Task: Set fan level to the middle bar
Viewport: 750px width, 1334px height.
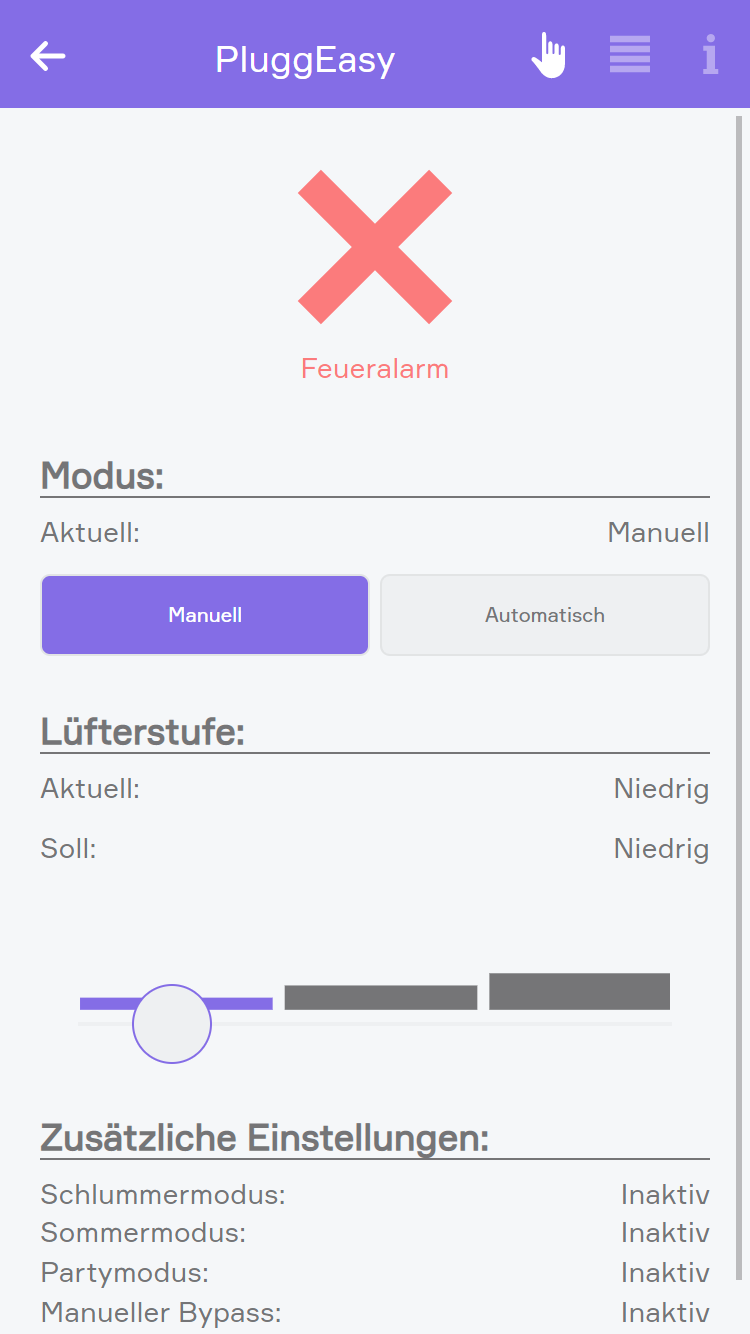Action: point(380,997)
